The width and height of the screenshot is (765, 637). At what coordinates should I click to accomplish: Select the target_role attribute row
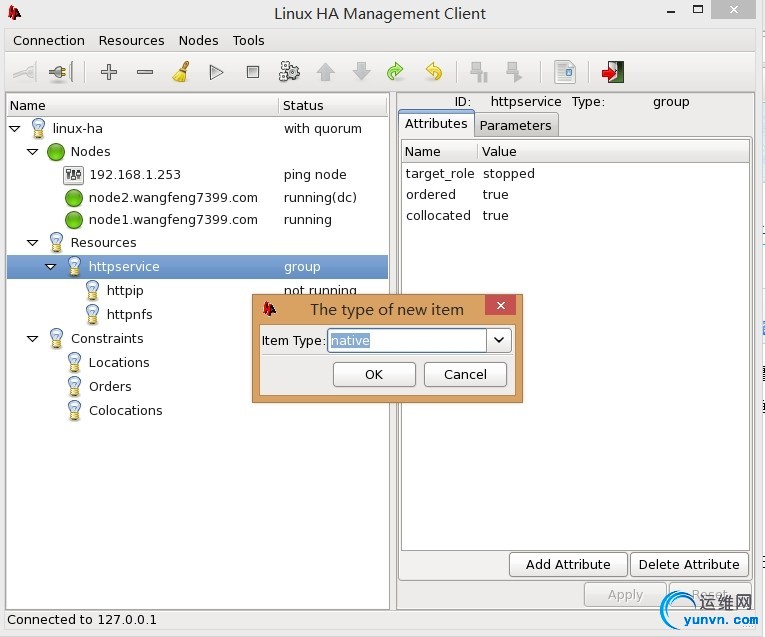(575, 174)
